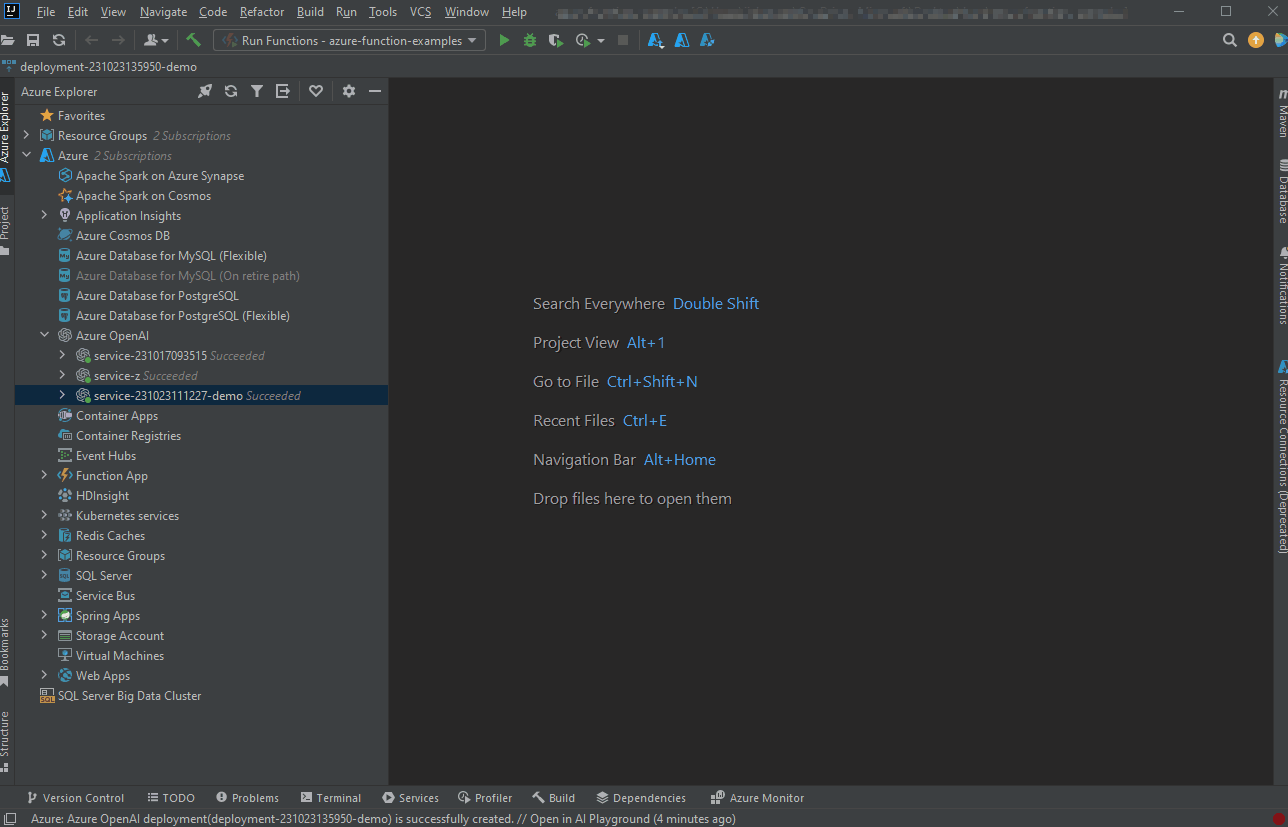Open the Azure Monitor tool window
This screenshot has width=1288, height=827.
[757, 798]
